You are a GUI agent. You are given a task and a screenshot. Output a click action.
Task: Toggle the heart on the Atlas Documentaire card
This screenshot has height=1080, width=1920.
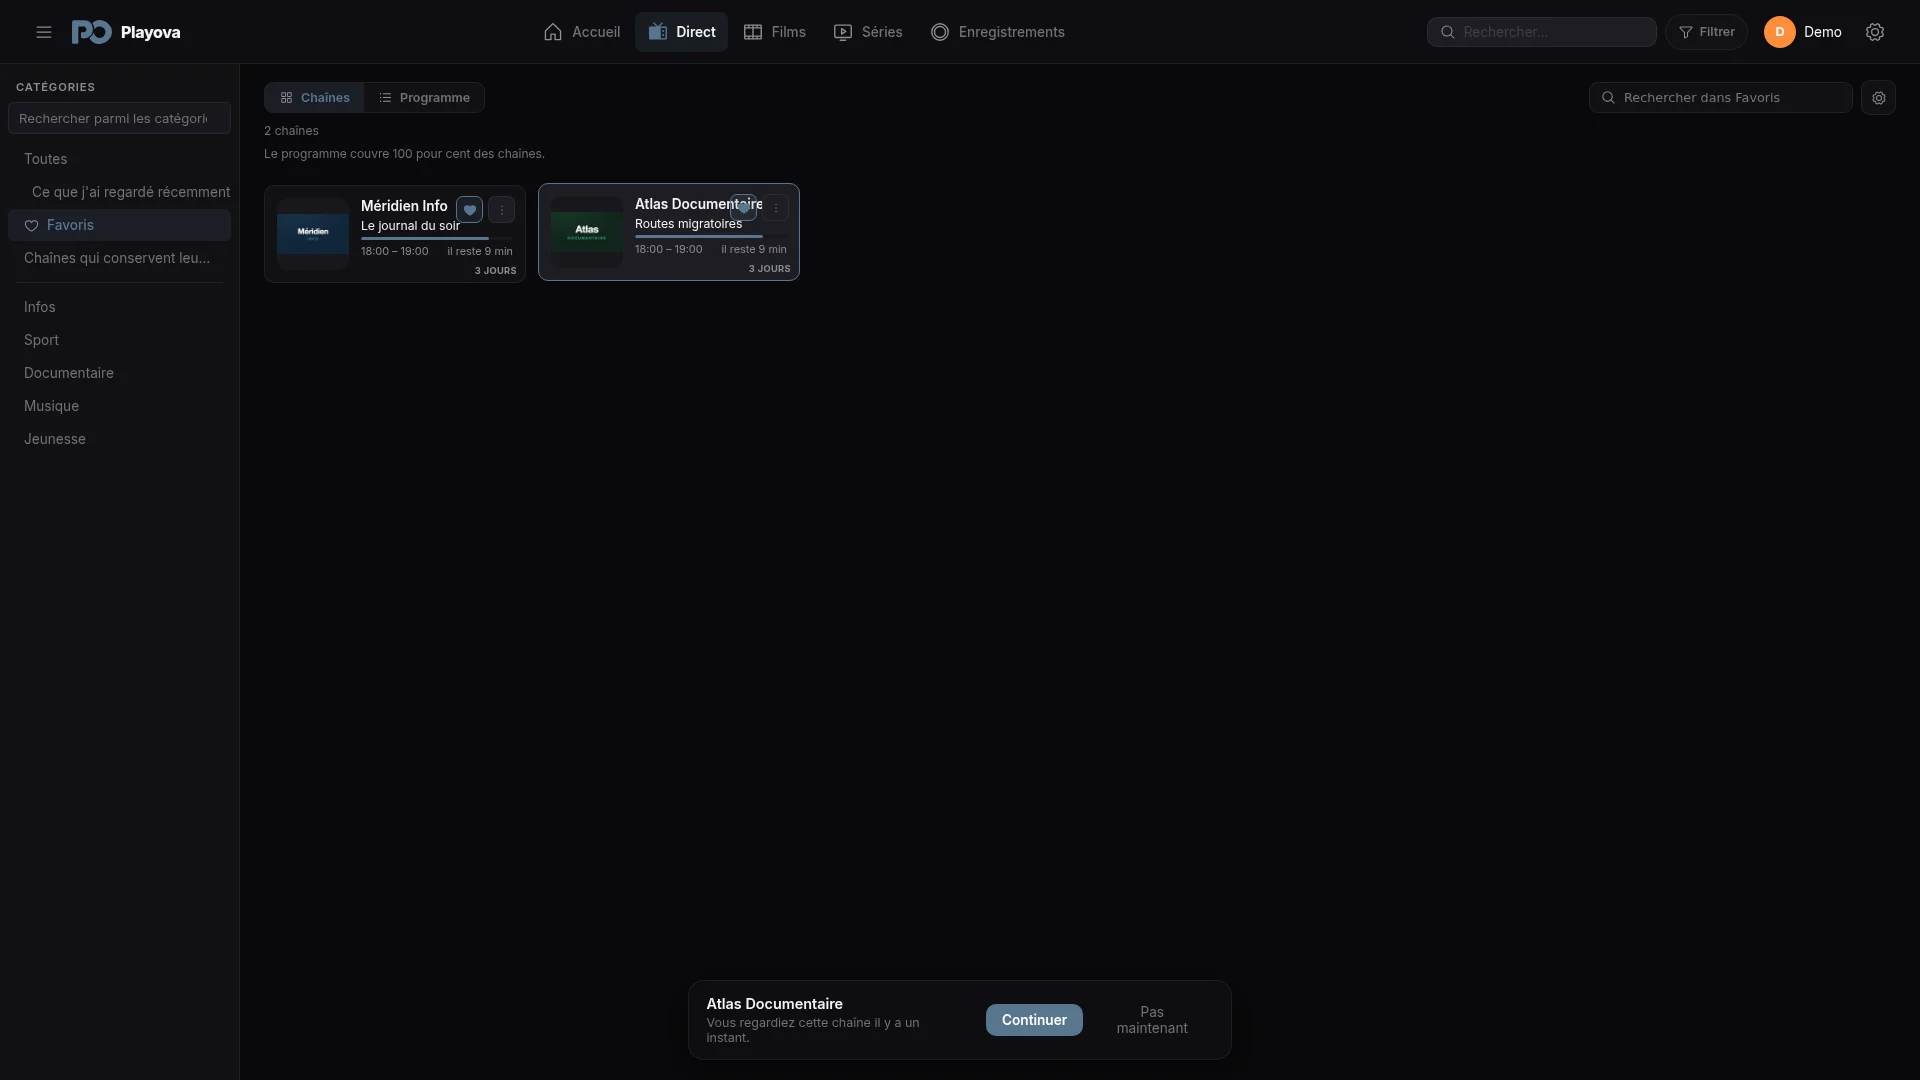point(744,208)
